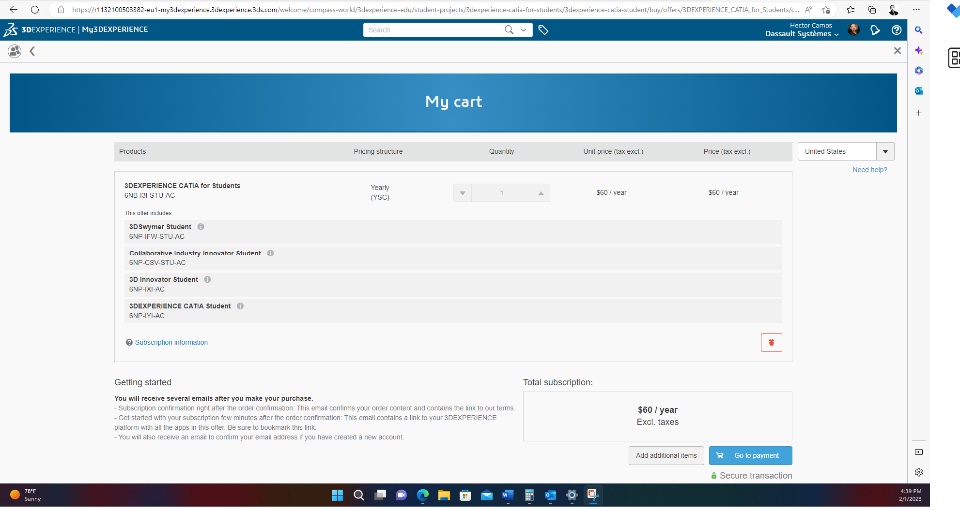
Task: Click the Edge sidebar settings gear
Action: click(918, 472)
